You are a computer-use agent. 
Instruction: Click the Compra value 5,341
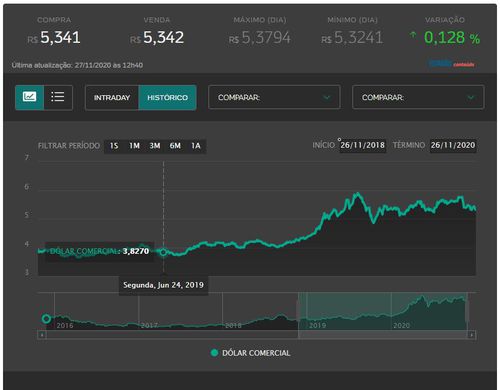60,38
